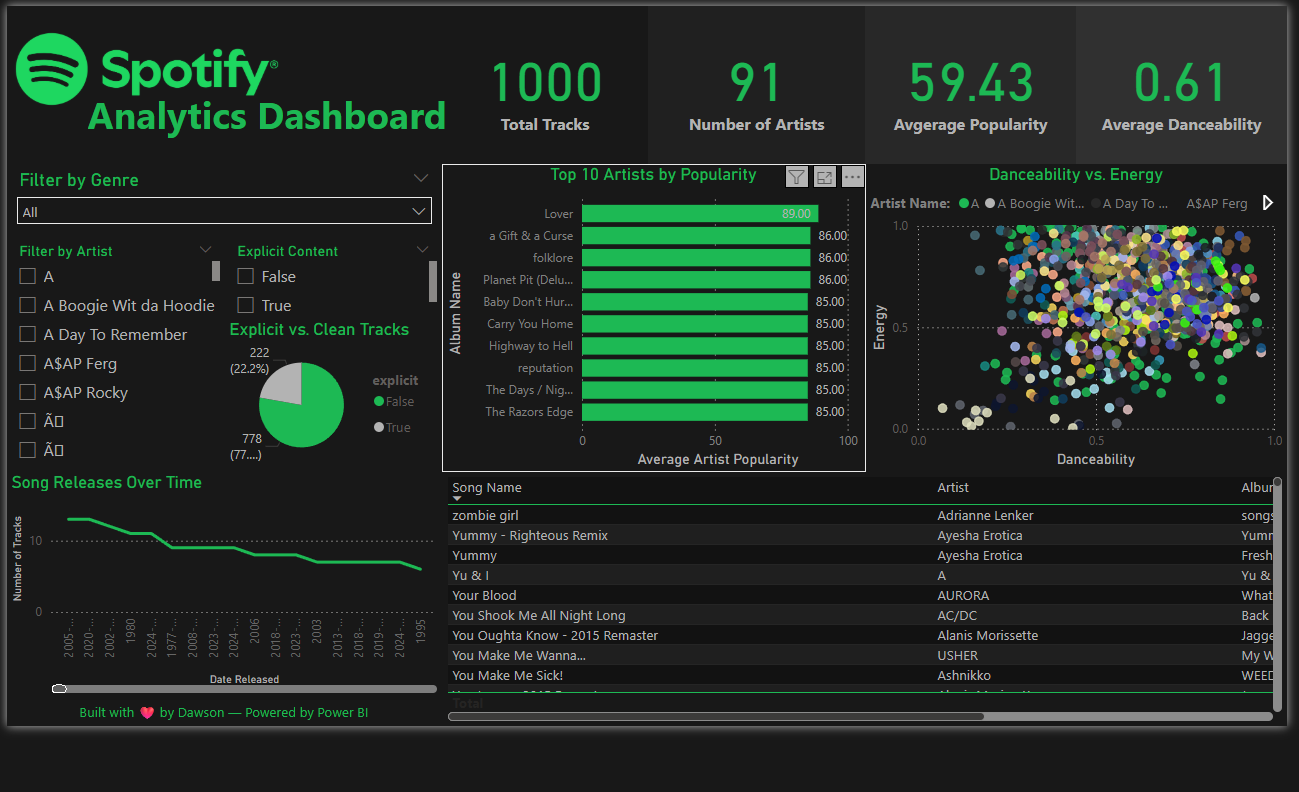Select You Shook Me All Night Long
This screenshot has height=792, width=1299.
539,616
